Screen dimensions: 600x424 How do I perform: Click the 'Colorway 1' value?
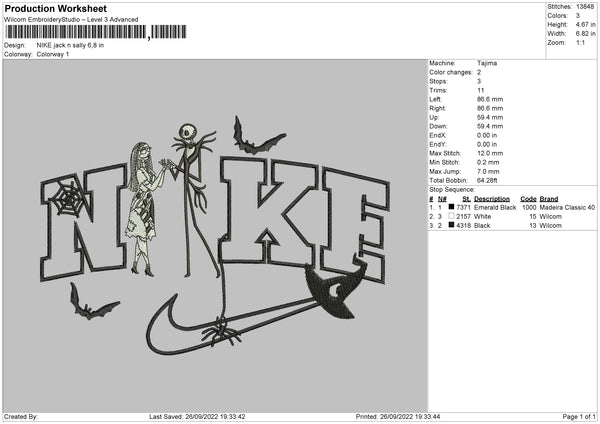click(53, 54)
